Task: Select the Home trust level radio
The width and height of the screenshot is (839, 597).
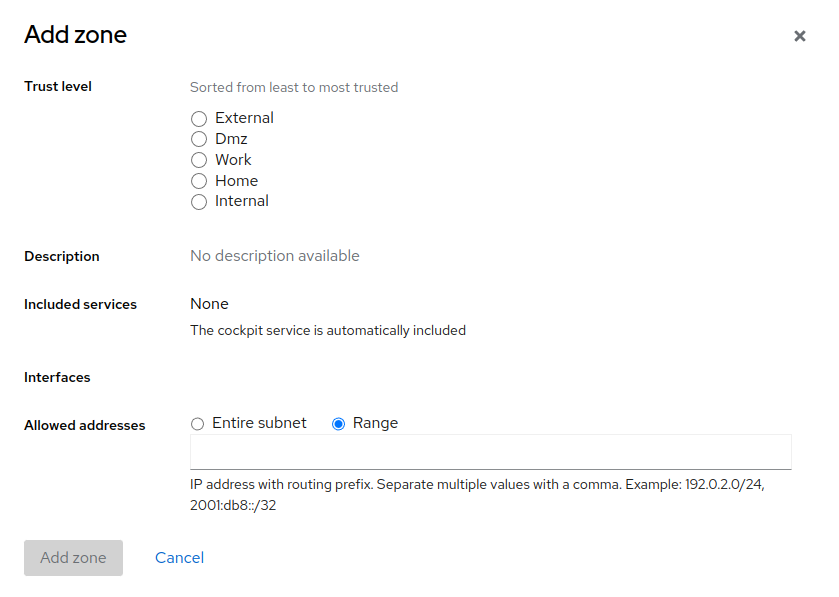Action: click(x=199, y=181)
